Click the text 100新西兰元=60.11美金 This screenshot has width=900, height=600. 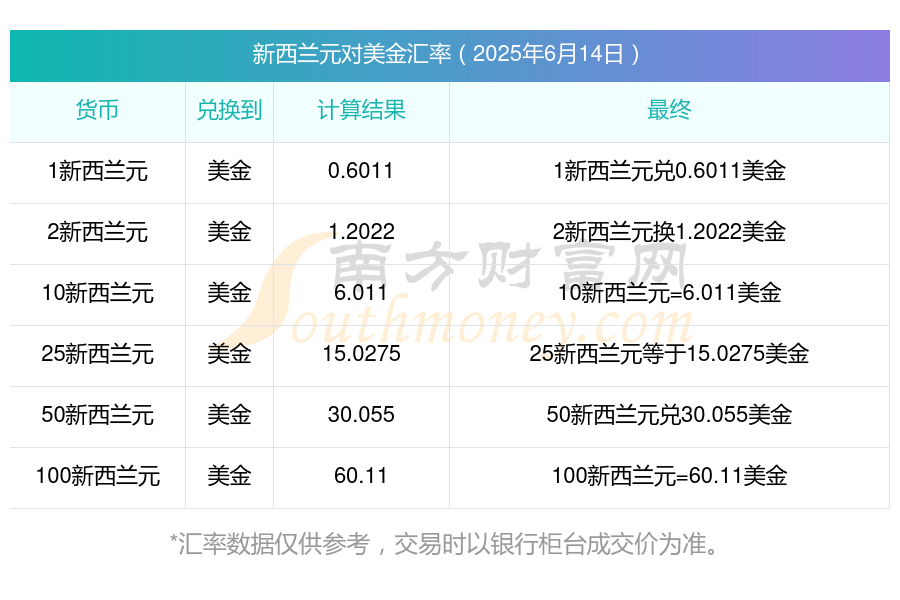[669, 476]
